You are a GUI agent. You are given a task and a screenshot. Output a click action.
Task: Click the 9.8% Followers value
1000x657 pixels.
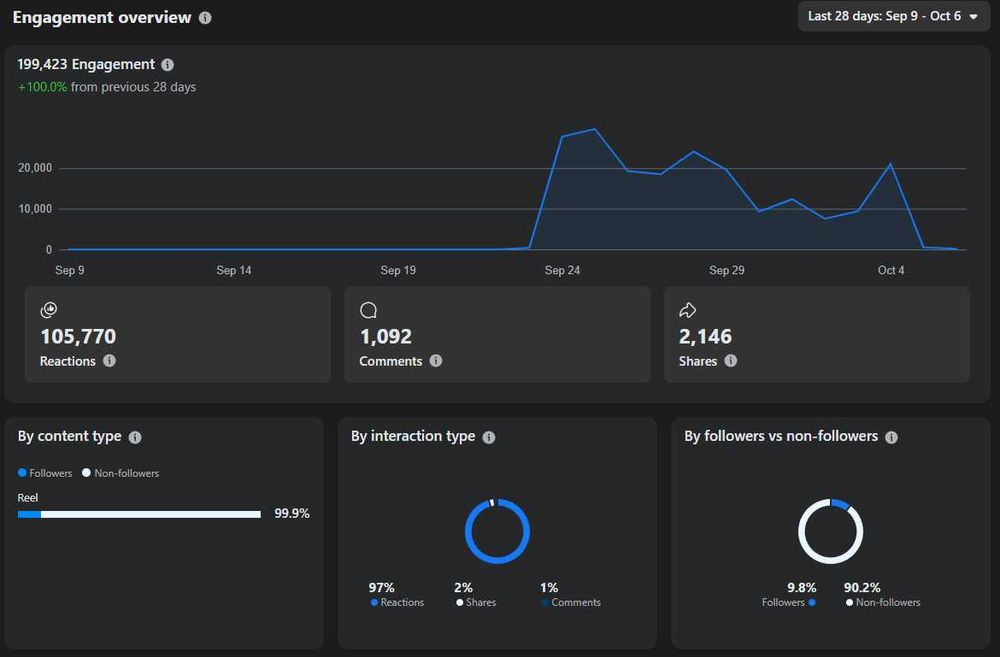click(802, 587)
